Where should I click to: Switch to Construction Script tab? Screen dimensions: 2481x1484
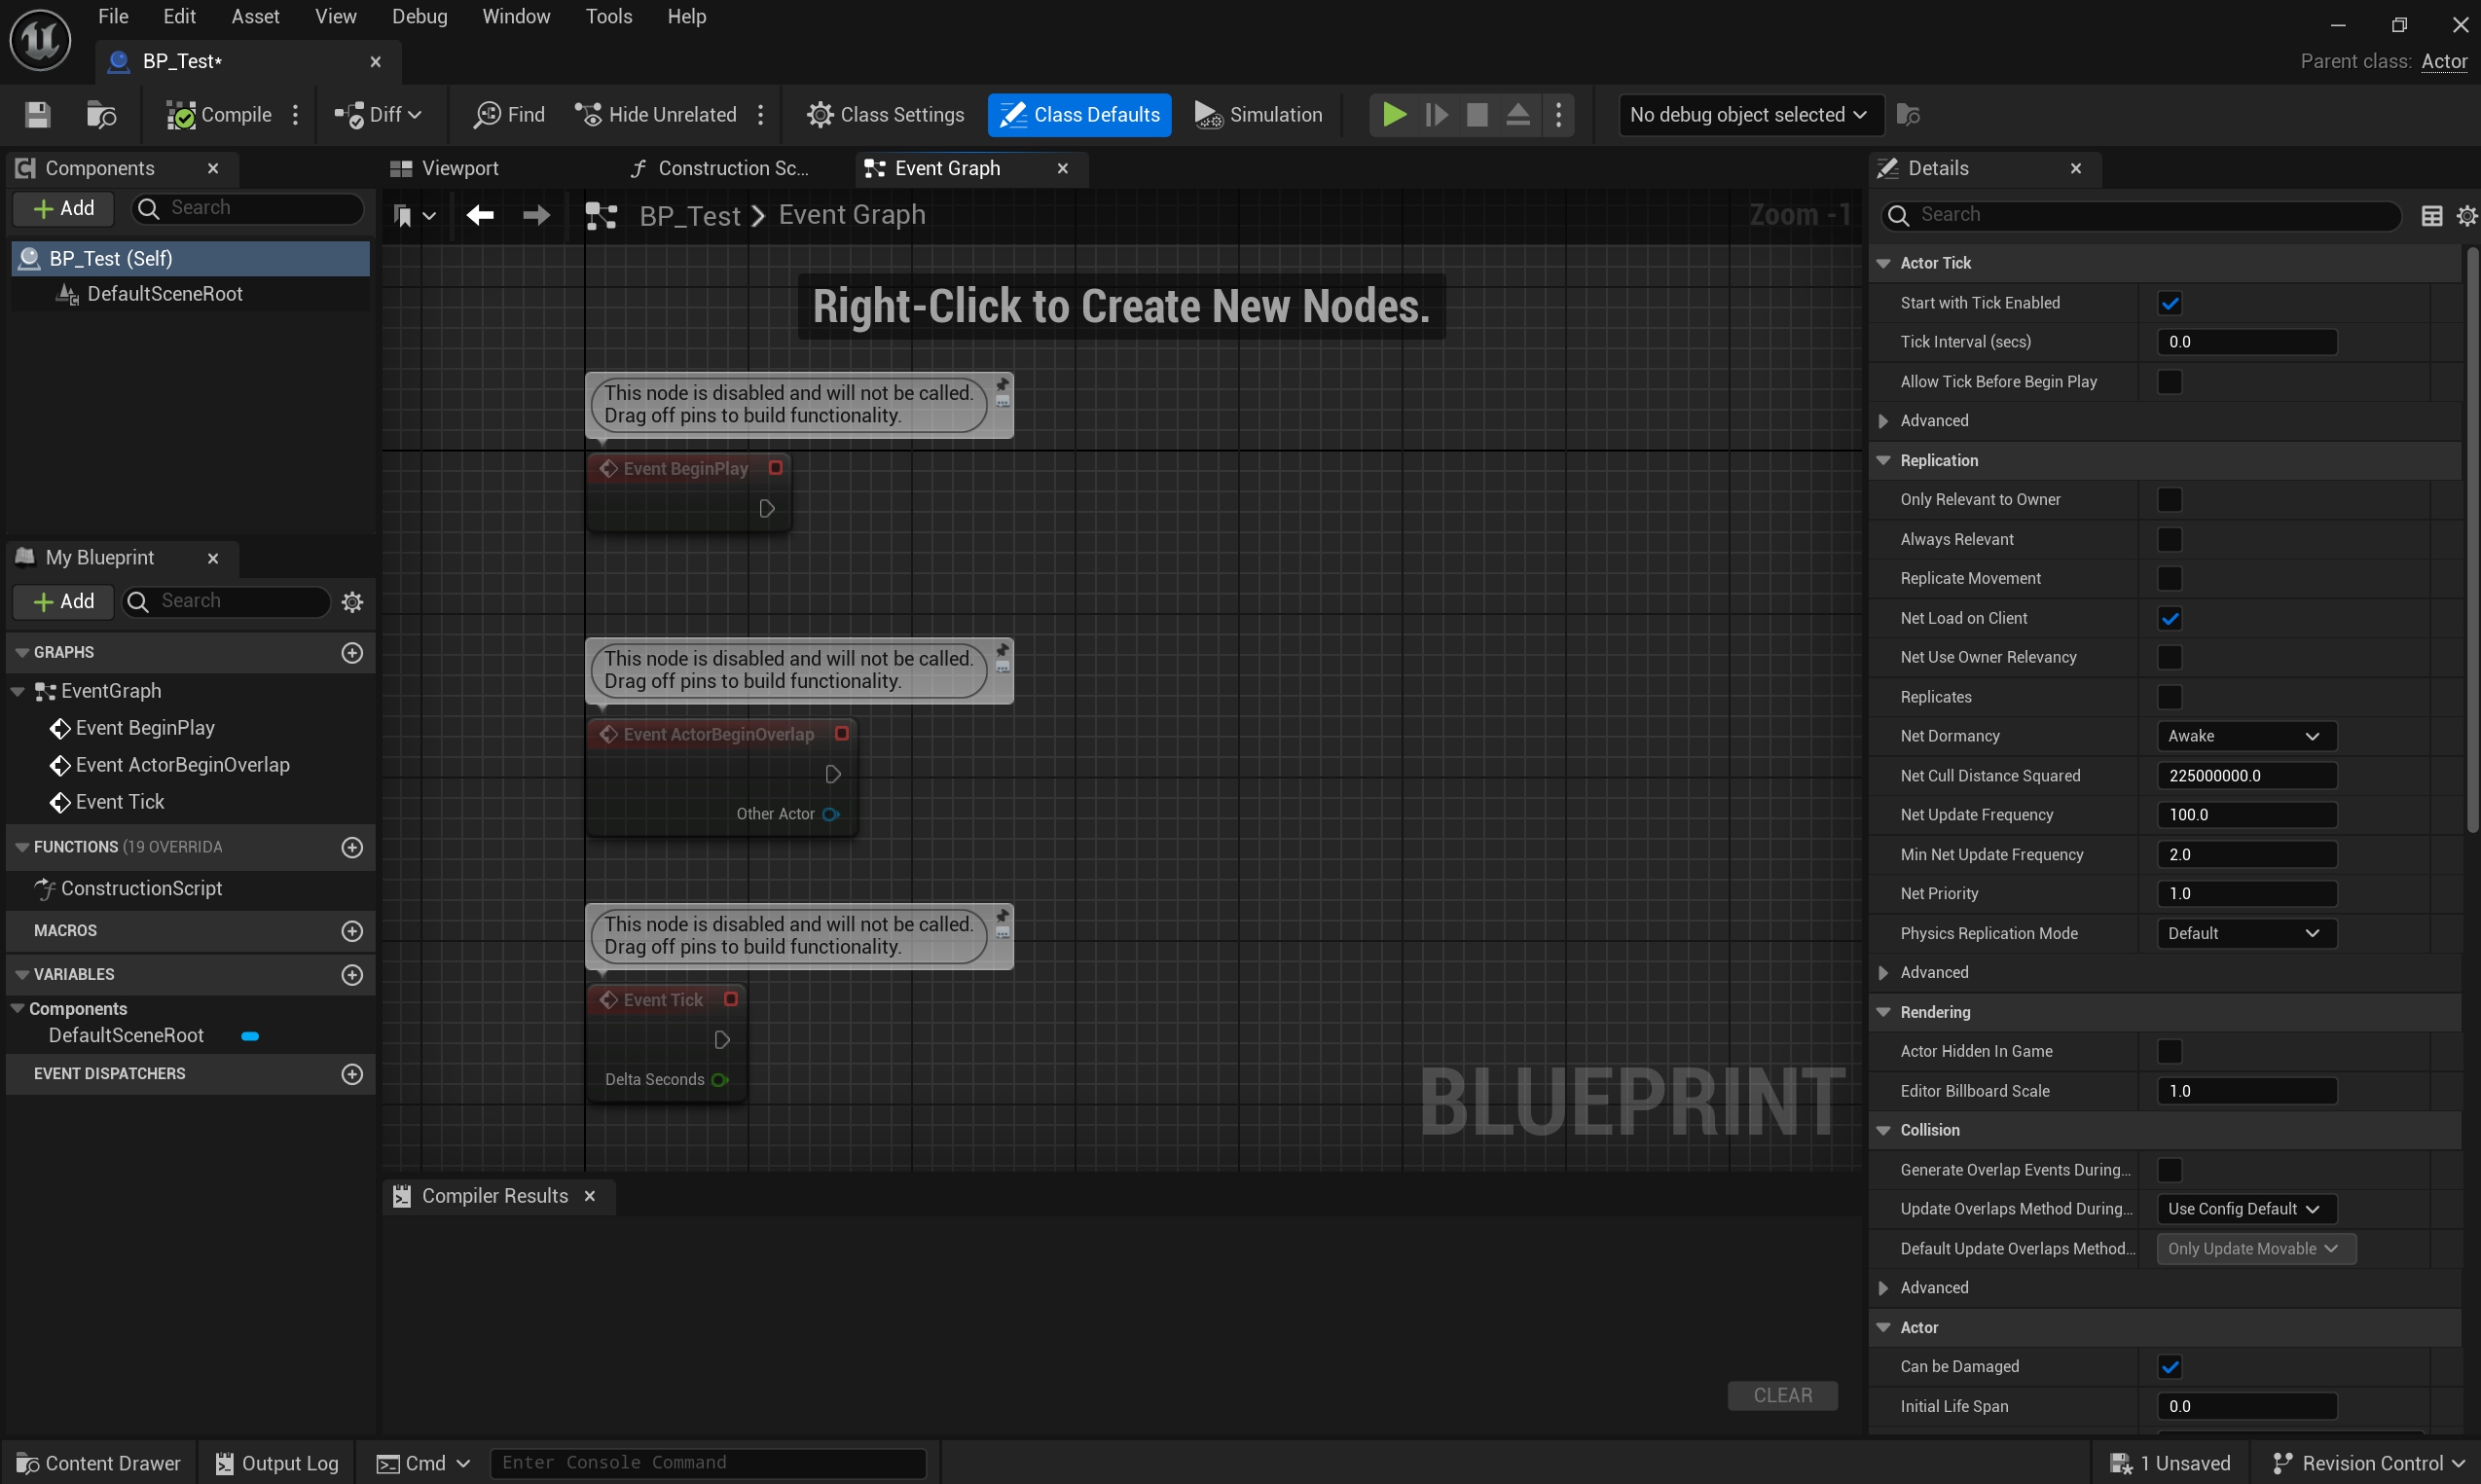pos(722,169)
